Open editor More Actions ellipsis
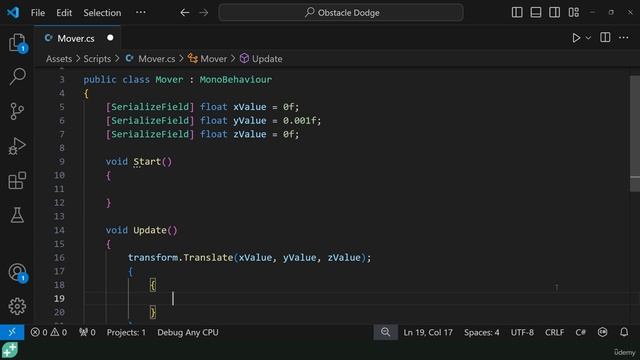The height and width of the screenshot is (360, 640). 624,38
